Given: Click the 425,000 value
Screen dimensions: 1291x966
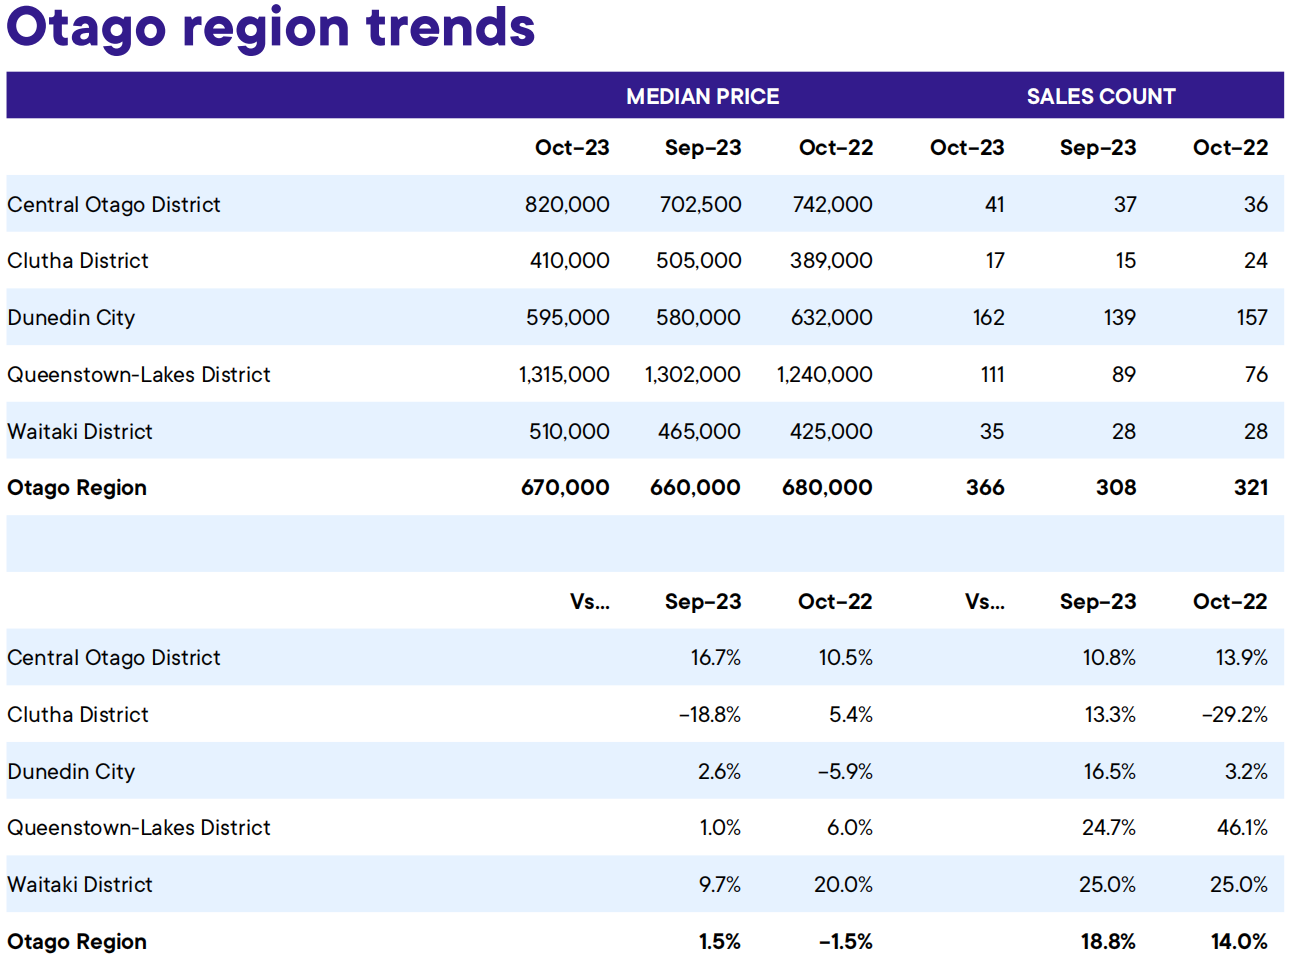Looking at the screenshot, I should 831,431.
